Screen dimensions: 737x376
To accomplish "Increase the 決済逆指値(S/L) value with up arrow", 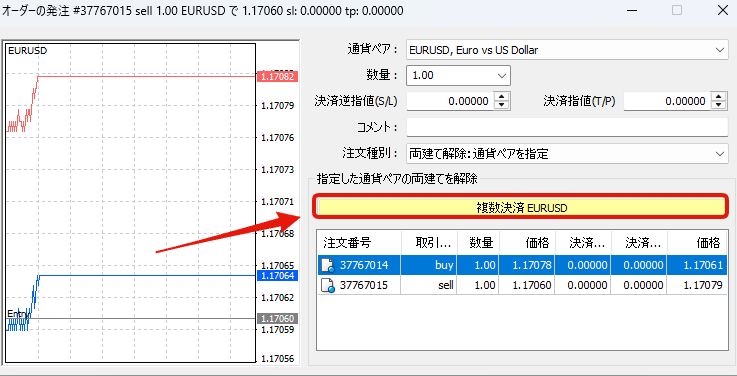I will (502, 97).
